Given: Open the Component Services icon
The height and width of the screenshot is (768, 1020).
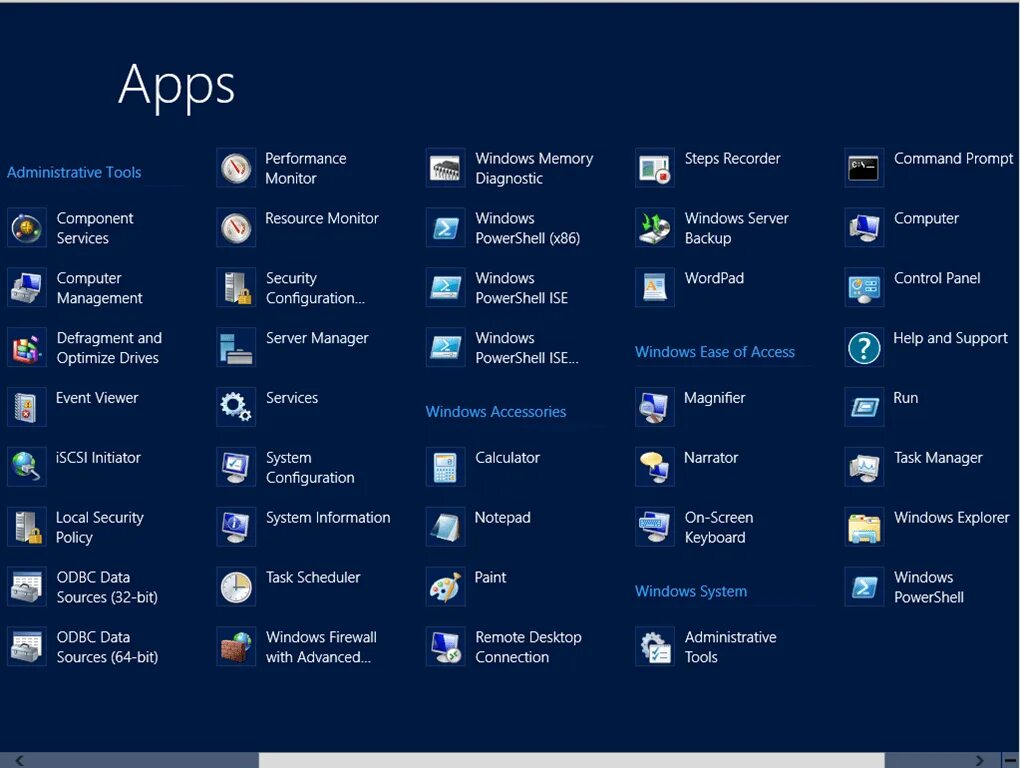Looking at the screenshot, I should click(27, 228).
